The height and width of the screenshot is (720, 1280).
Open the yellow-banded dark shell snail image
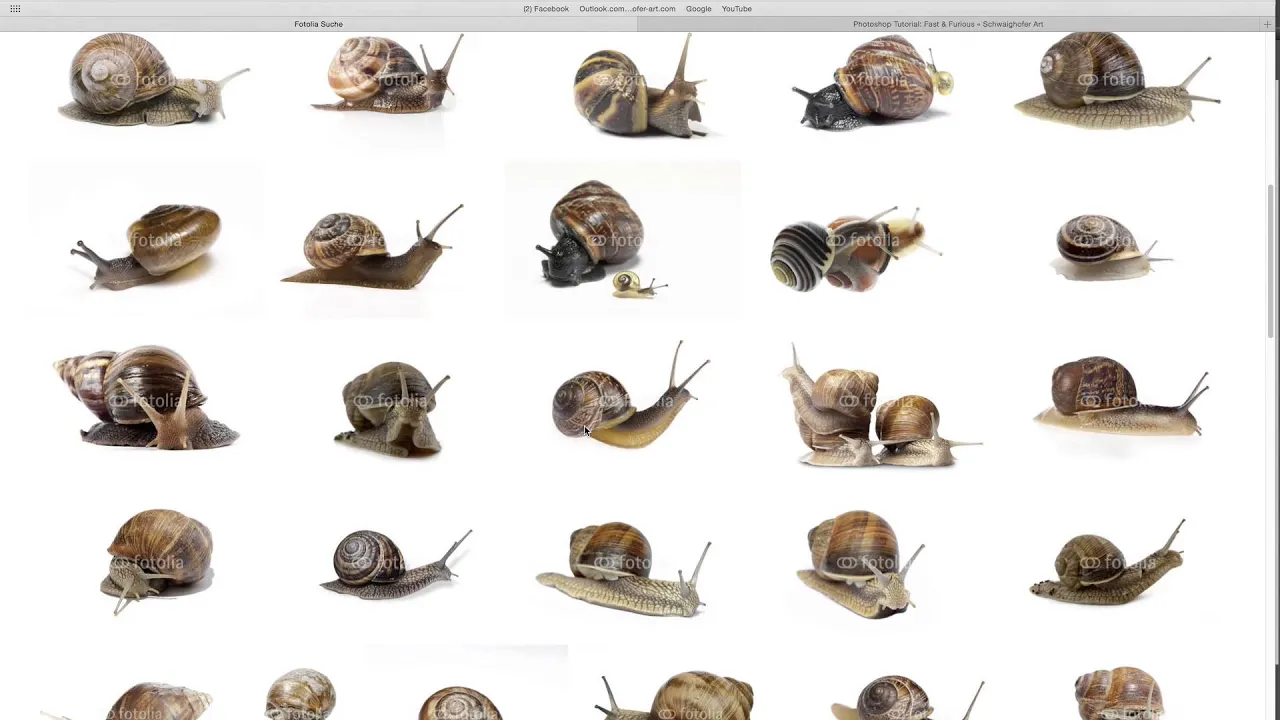coord(640,87)
